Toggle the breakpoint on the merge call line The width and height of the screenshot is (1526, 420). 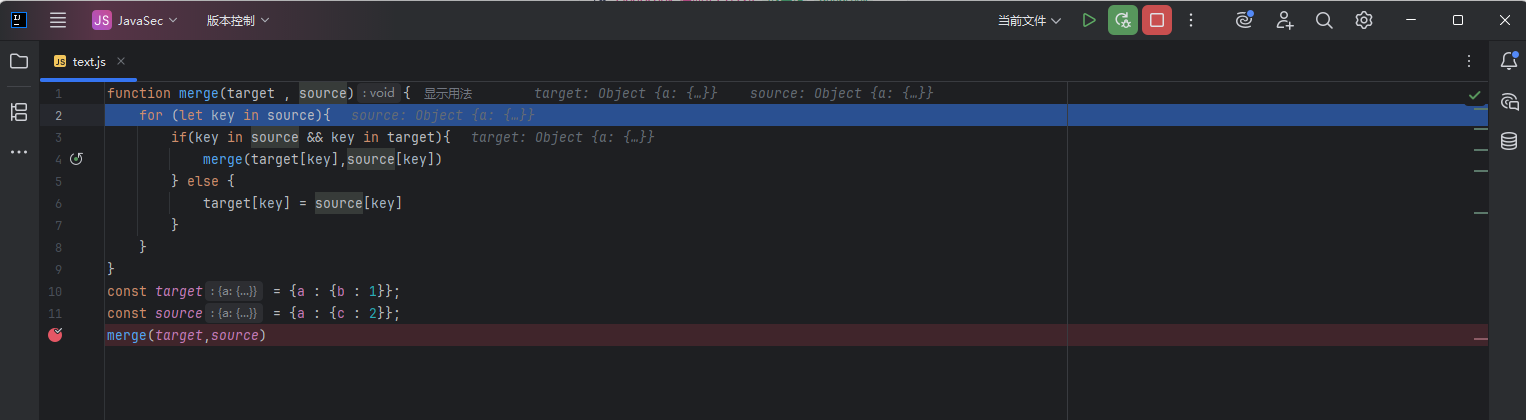pos(55,335)
